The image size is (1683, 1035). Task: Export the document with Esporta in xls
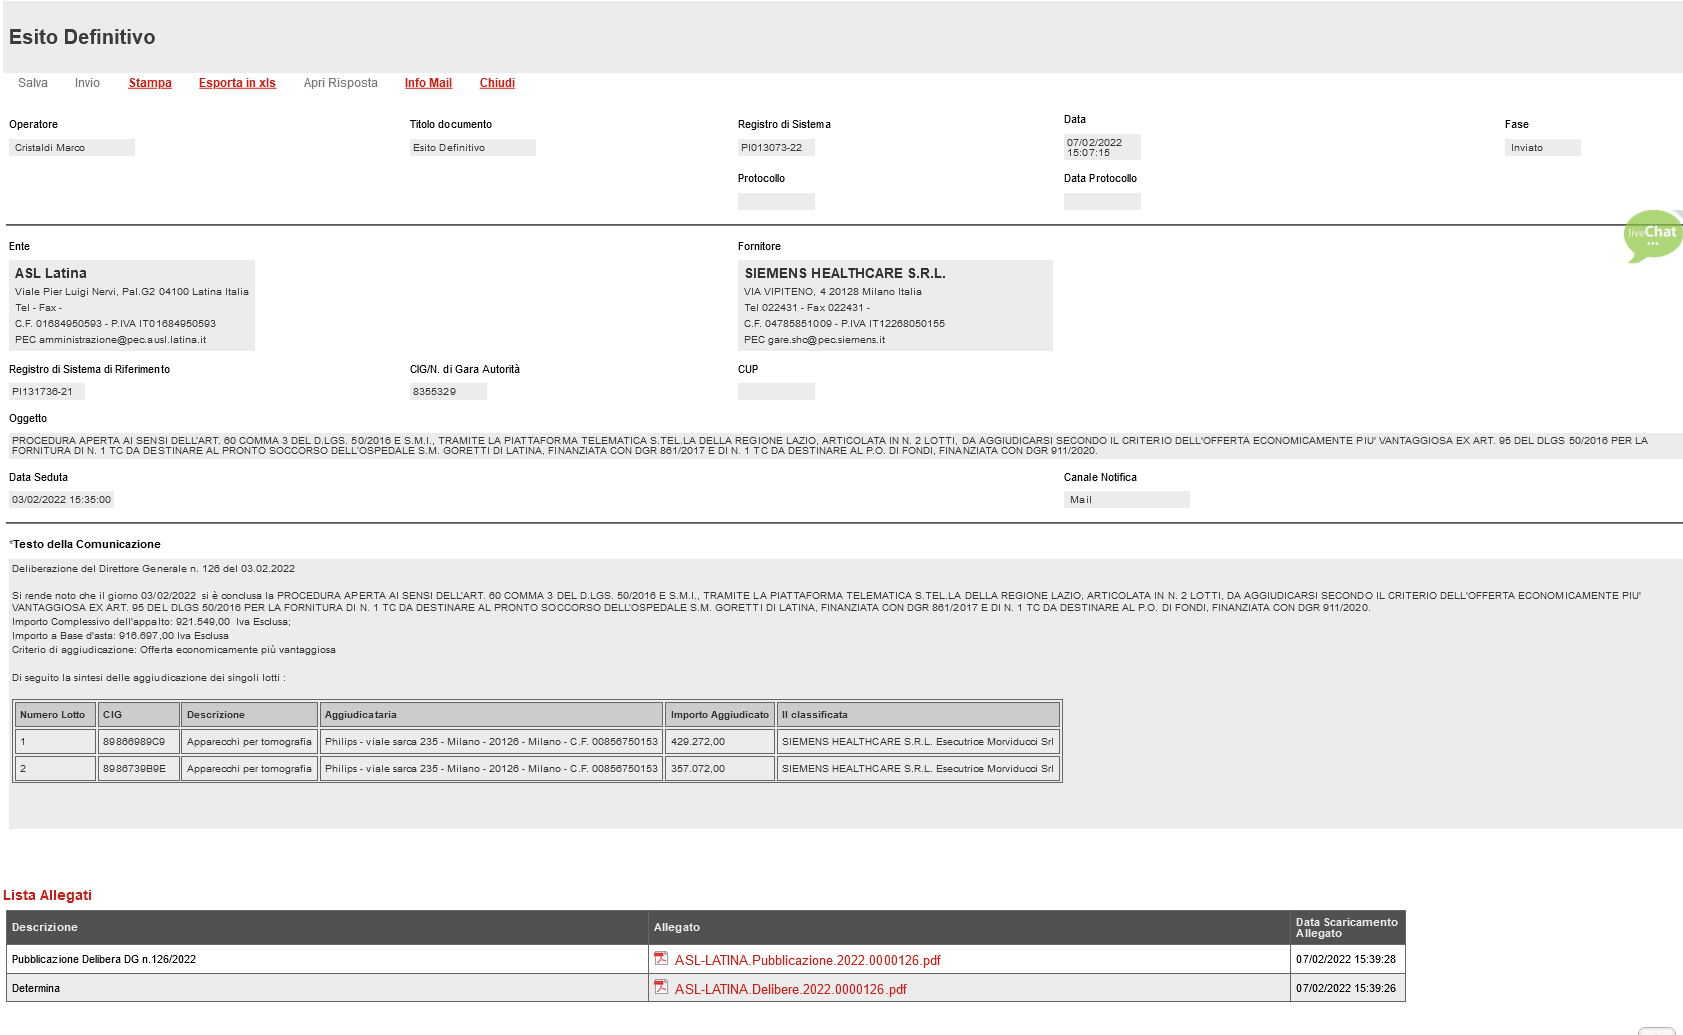point(237,83)
